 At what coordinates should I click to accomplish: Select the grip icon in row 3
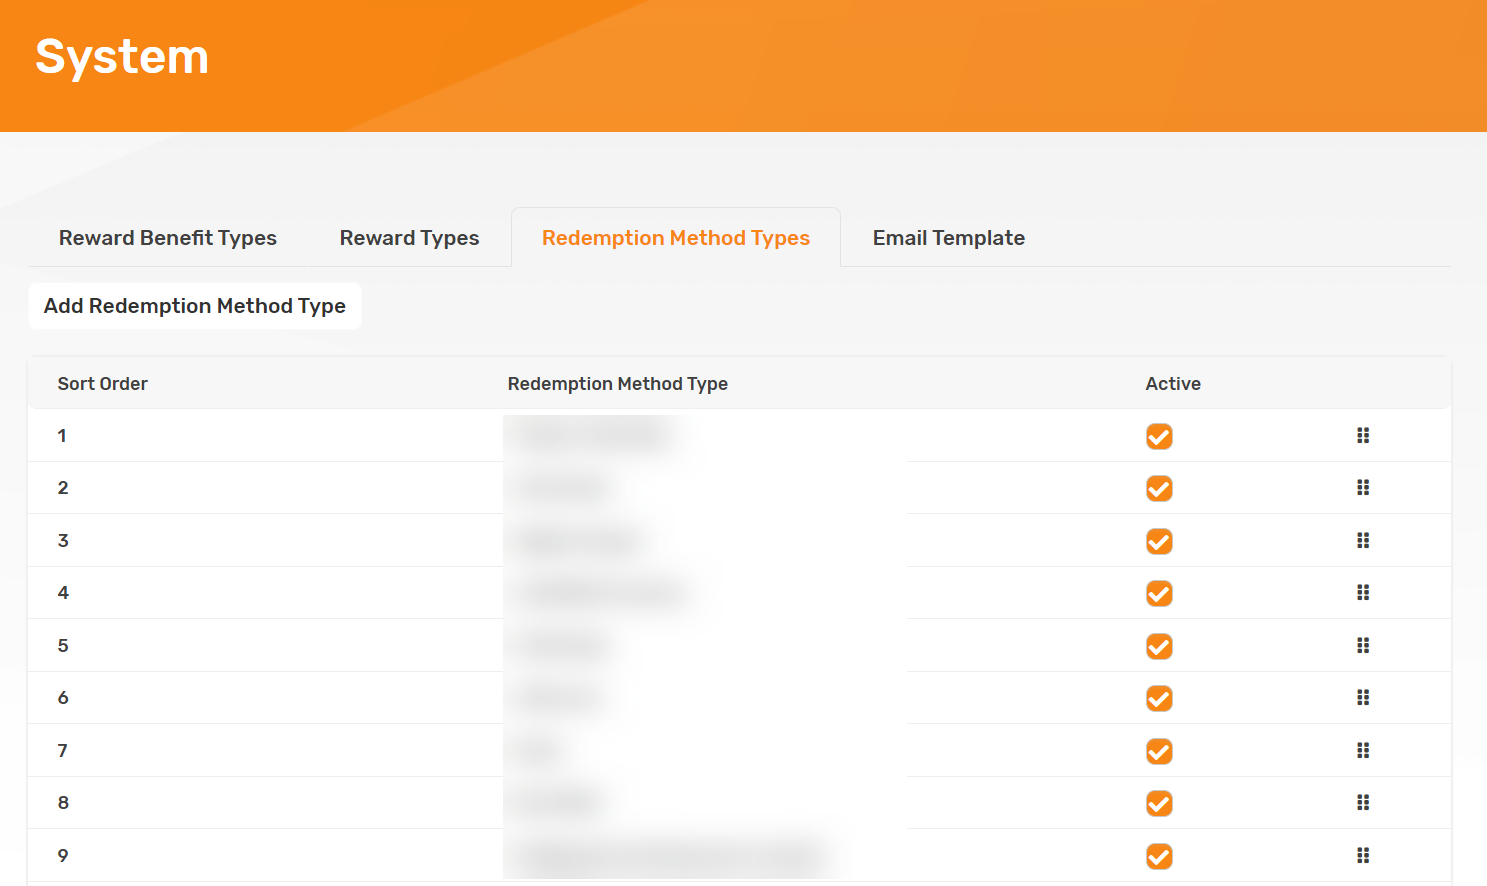point(1362,541)
